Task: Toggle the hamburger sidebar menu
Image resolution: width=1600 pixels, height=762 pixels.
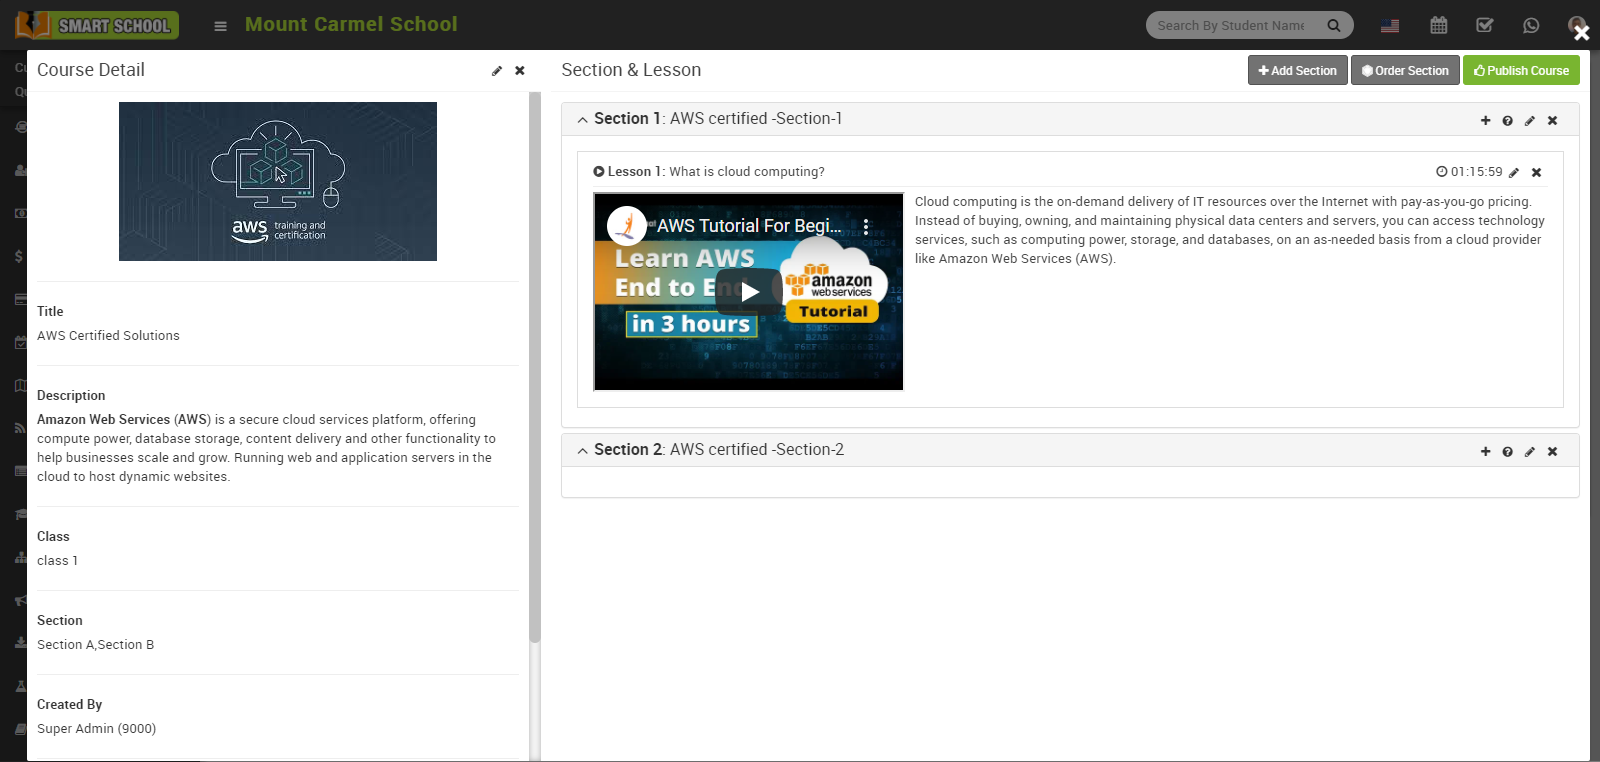Action: point(221,26)
